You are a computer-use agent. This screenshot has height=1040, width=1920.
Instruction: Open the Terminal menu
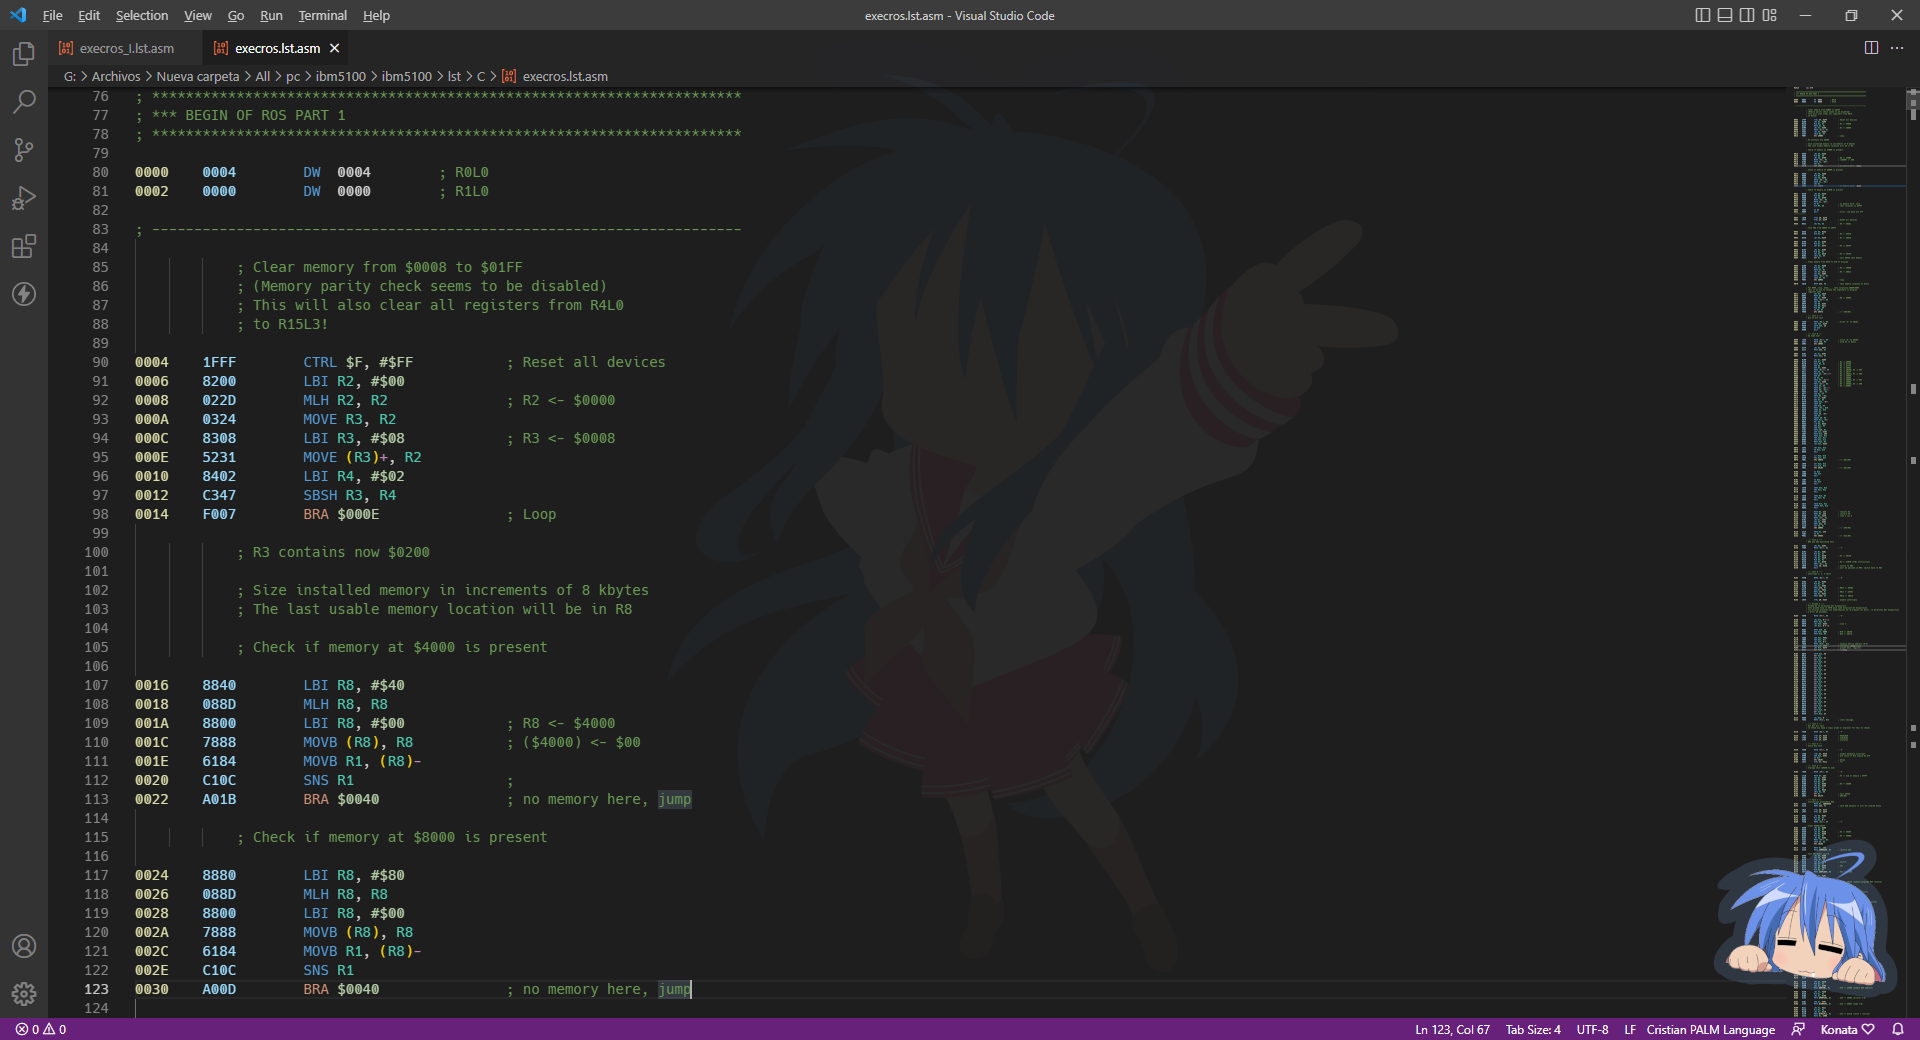coord(321,15)
